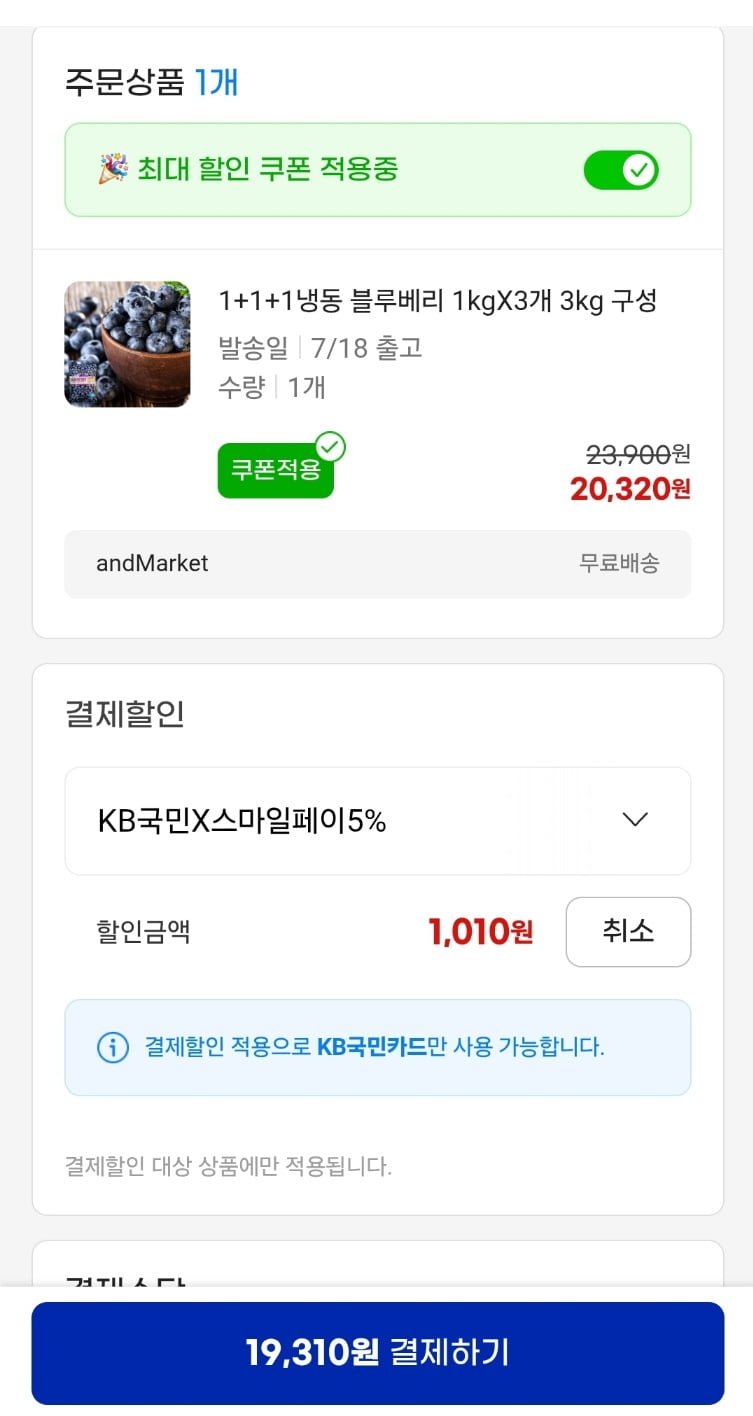Tap the red 20,320원 discounted price
Screen dimensions: 753x1416
click(x=630, y=489)
